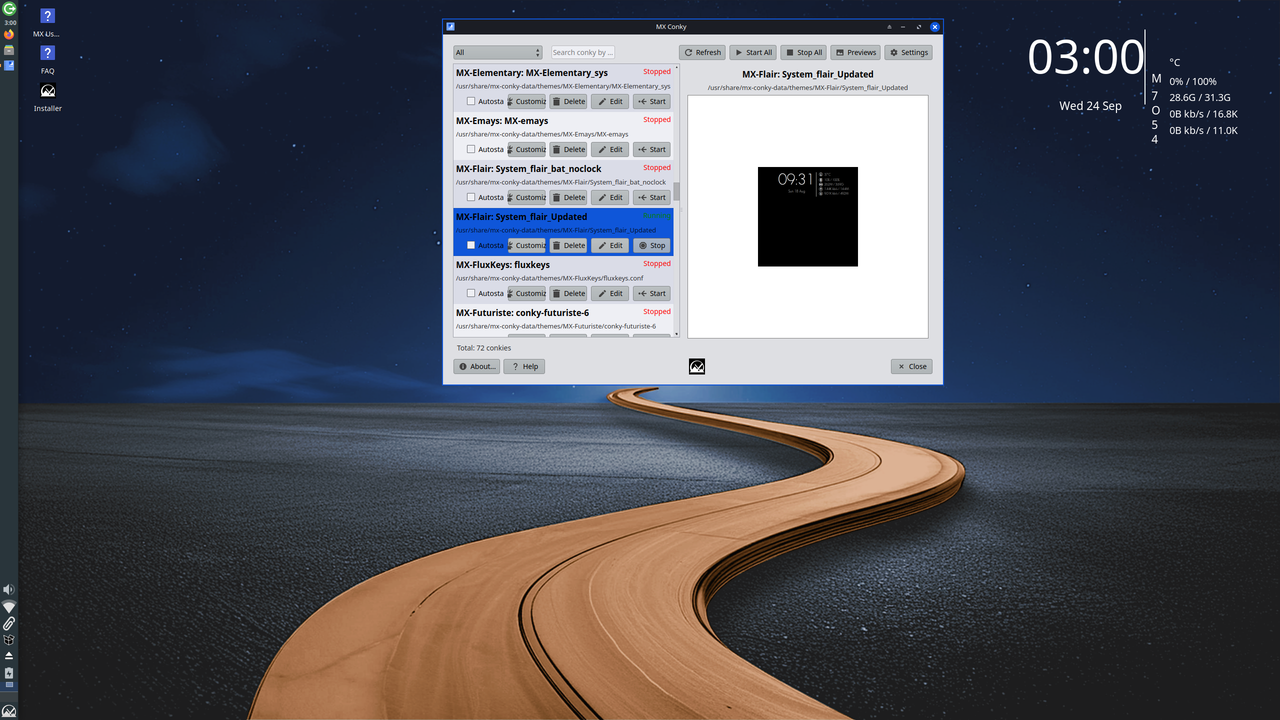1280x720 pixels.
Task: Click the Search conky input field
Action: pyautogui.click(x=583, y=52)
